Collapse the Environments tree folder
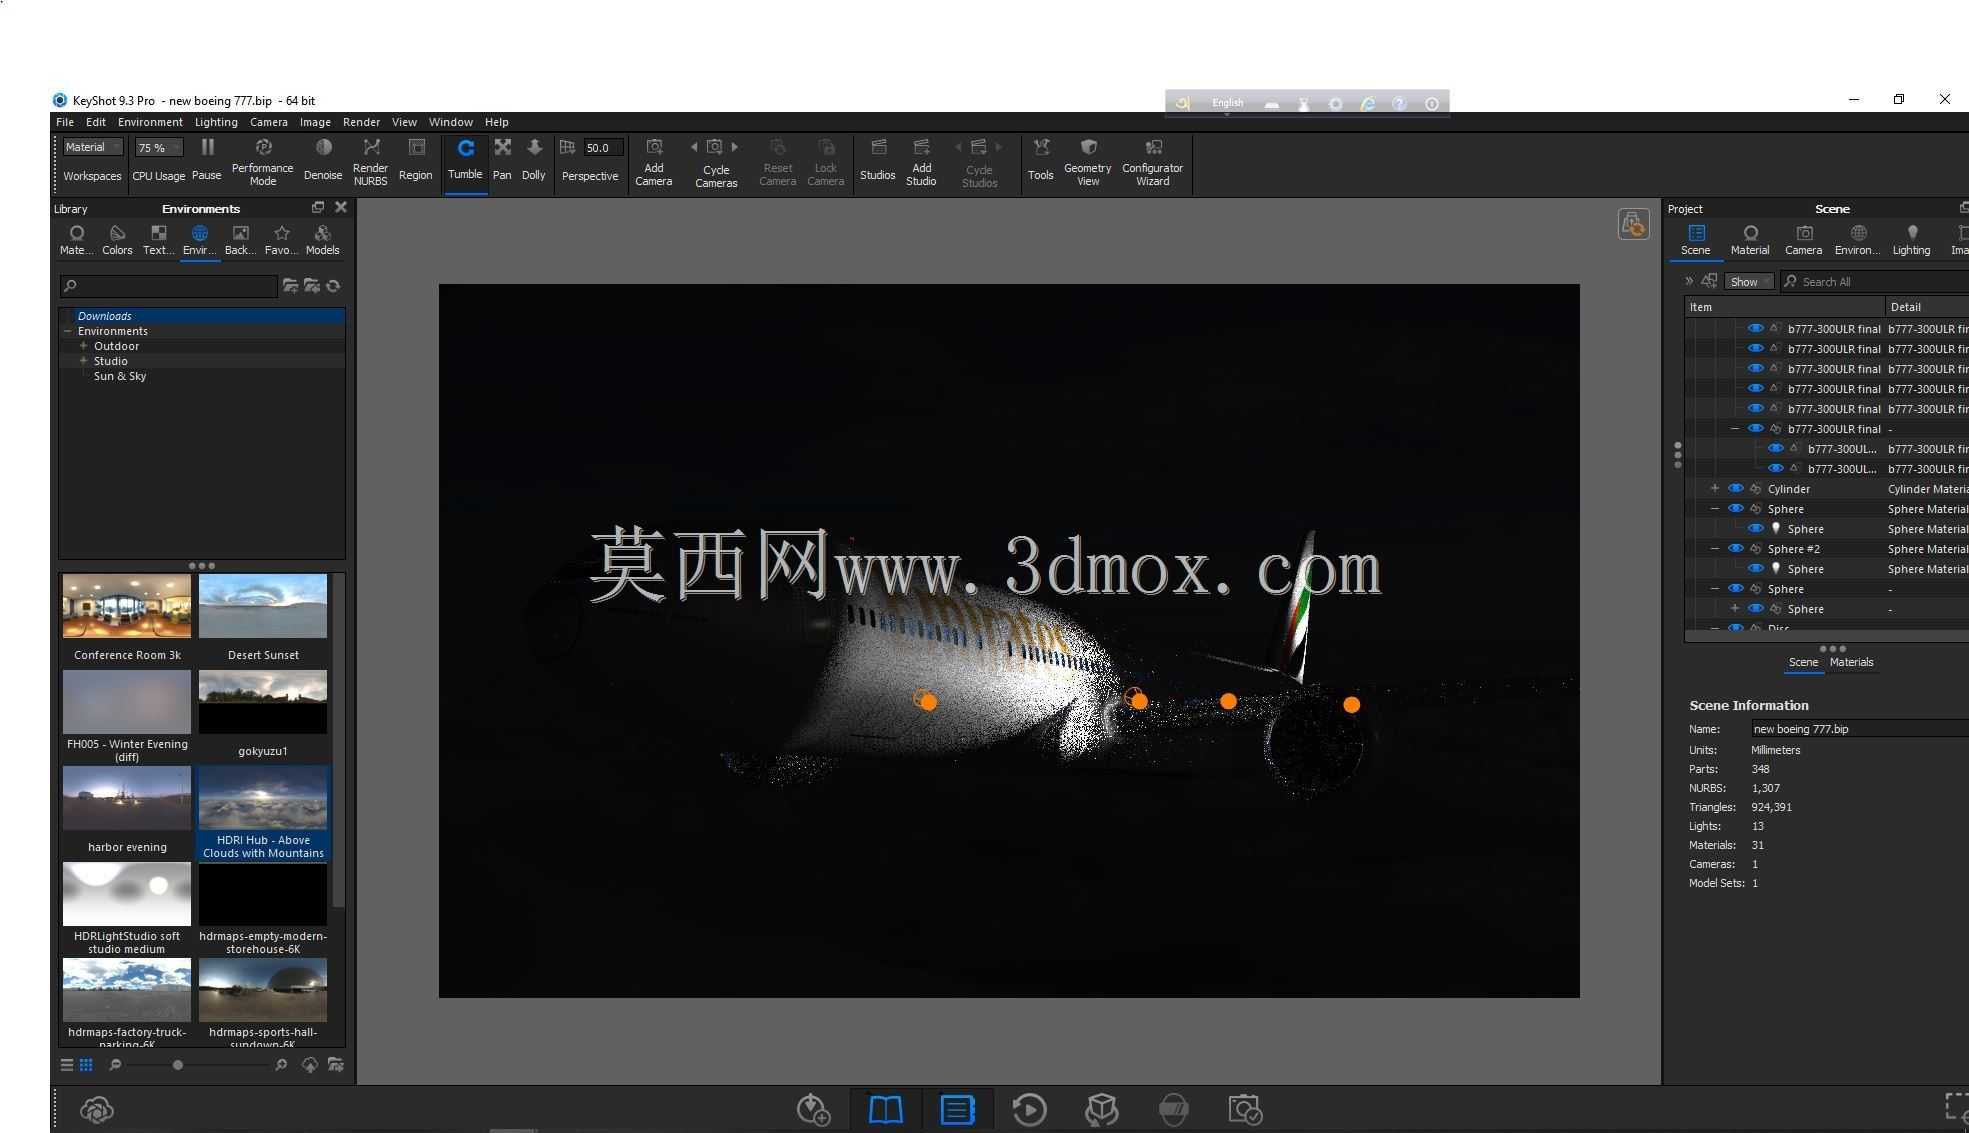 coord(68,331)
